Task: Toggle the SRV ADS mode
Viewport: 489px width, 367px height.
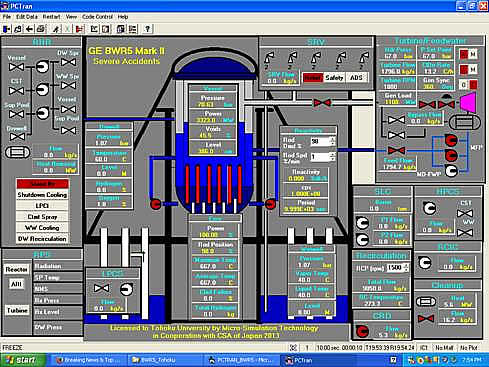Action: 356,78
